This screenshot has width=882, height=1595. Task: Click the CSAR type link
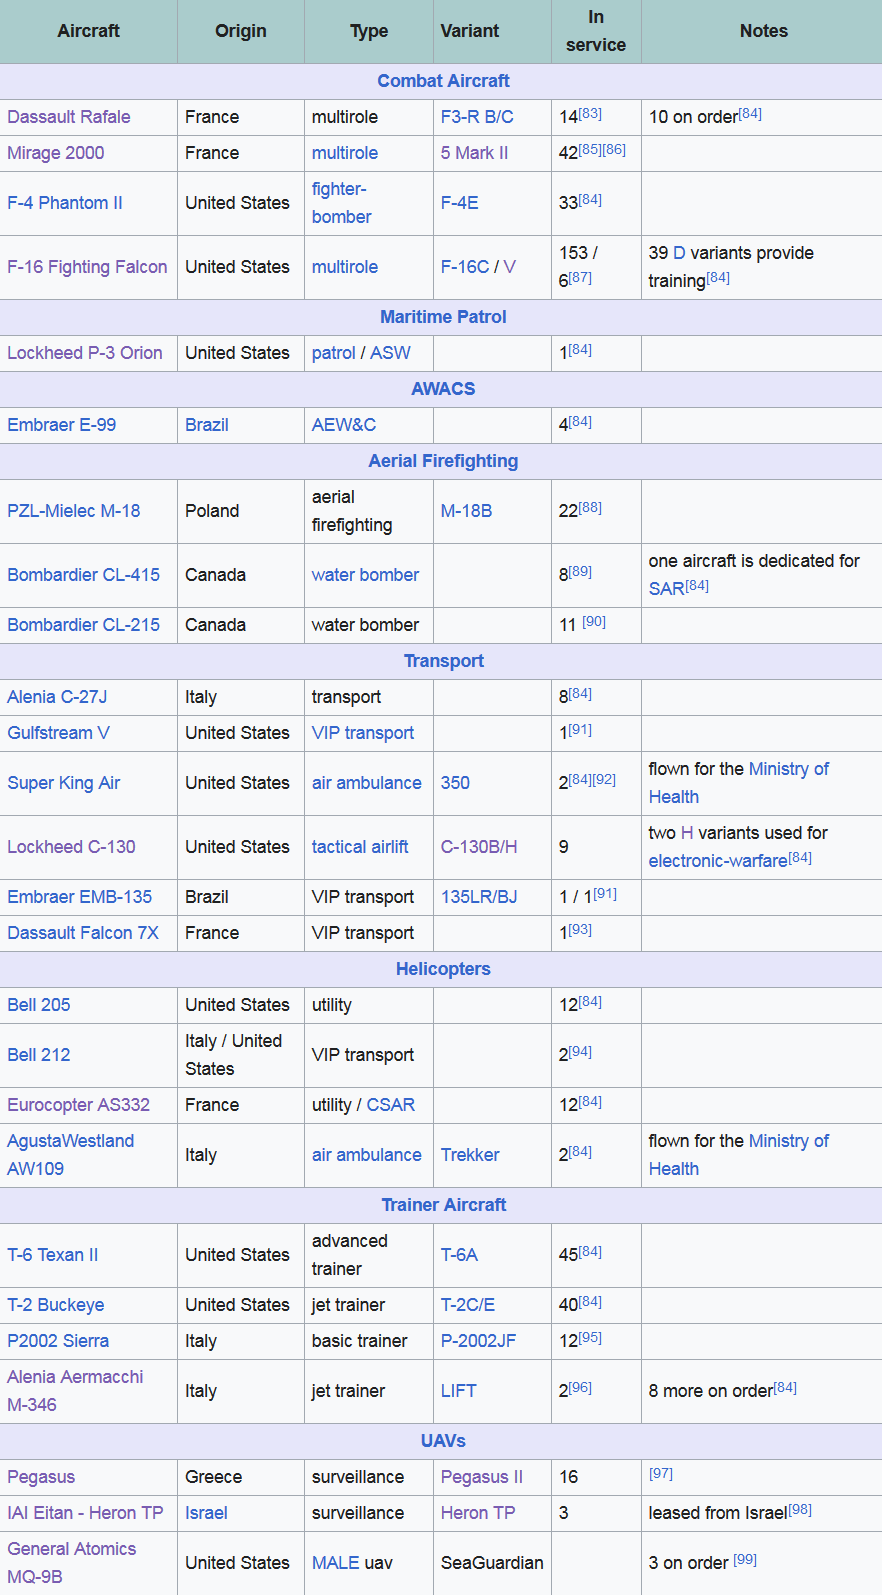(x=391, y=1105)
